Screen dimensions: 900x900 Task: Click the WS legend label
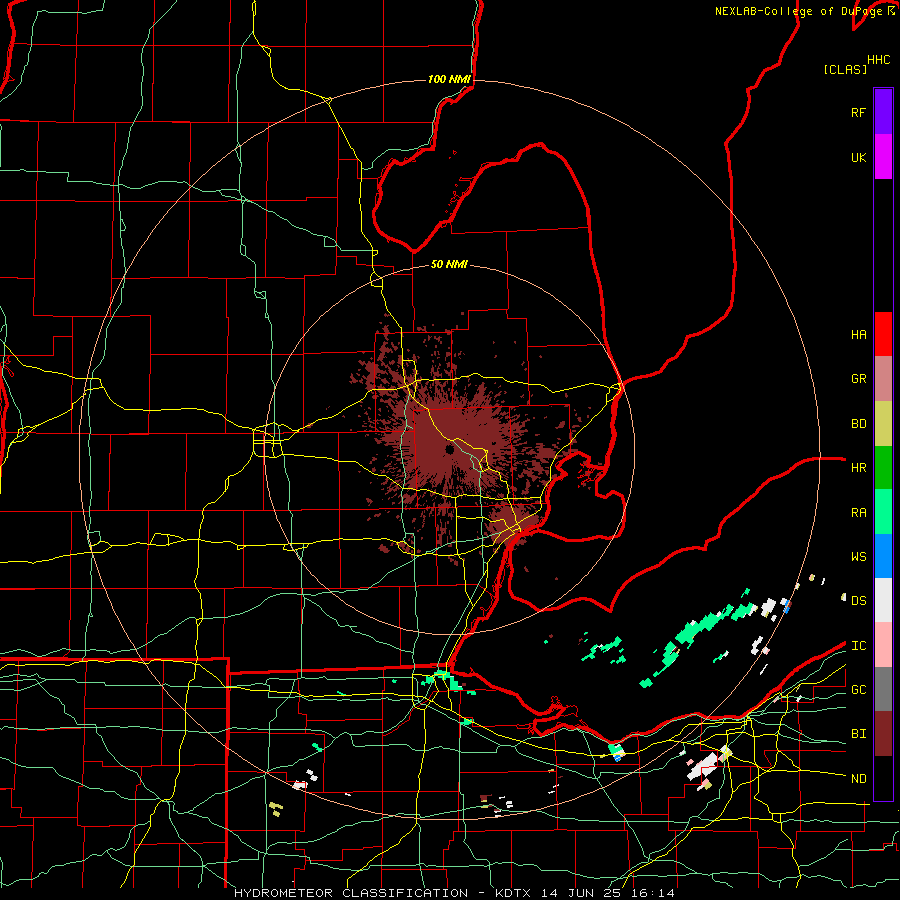[858, 557]
